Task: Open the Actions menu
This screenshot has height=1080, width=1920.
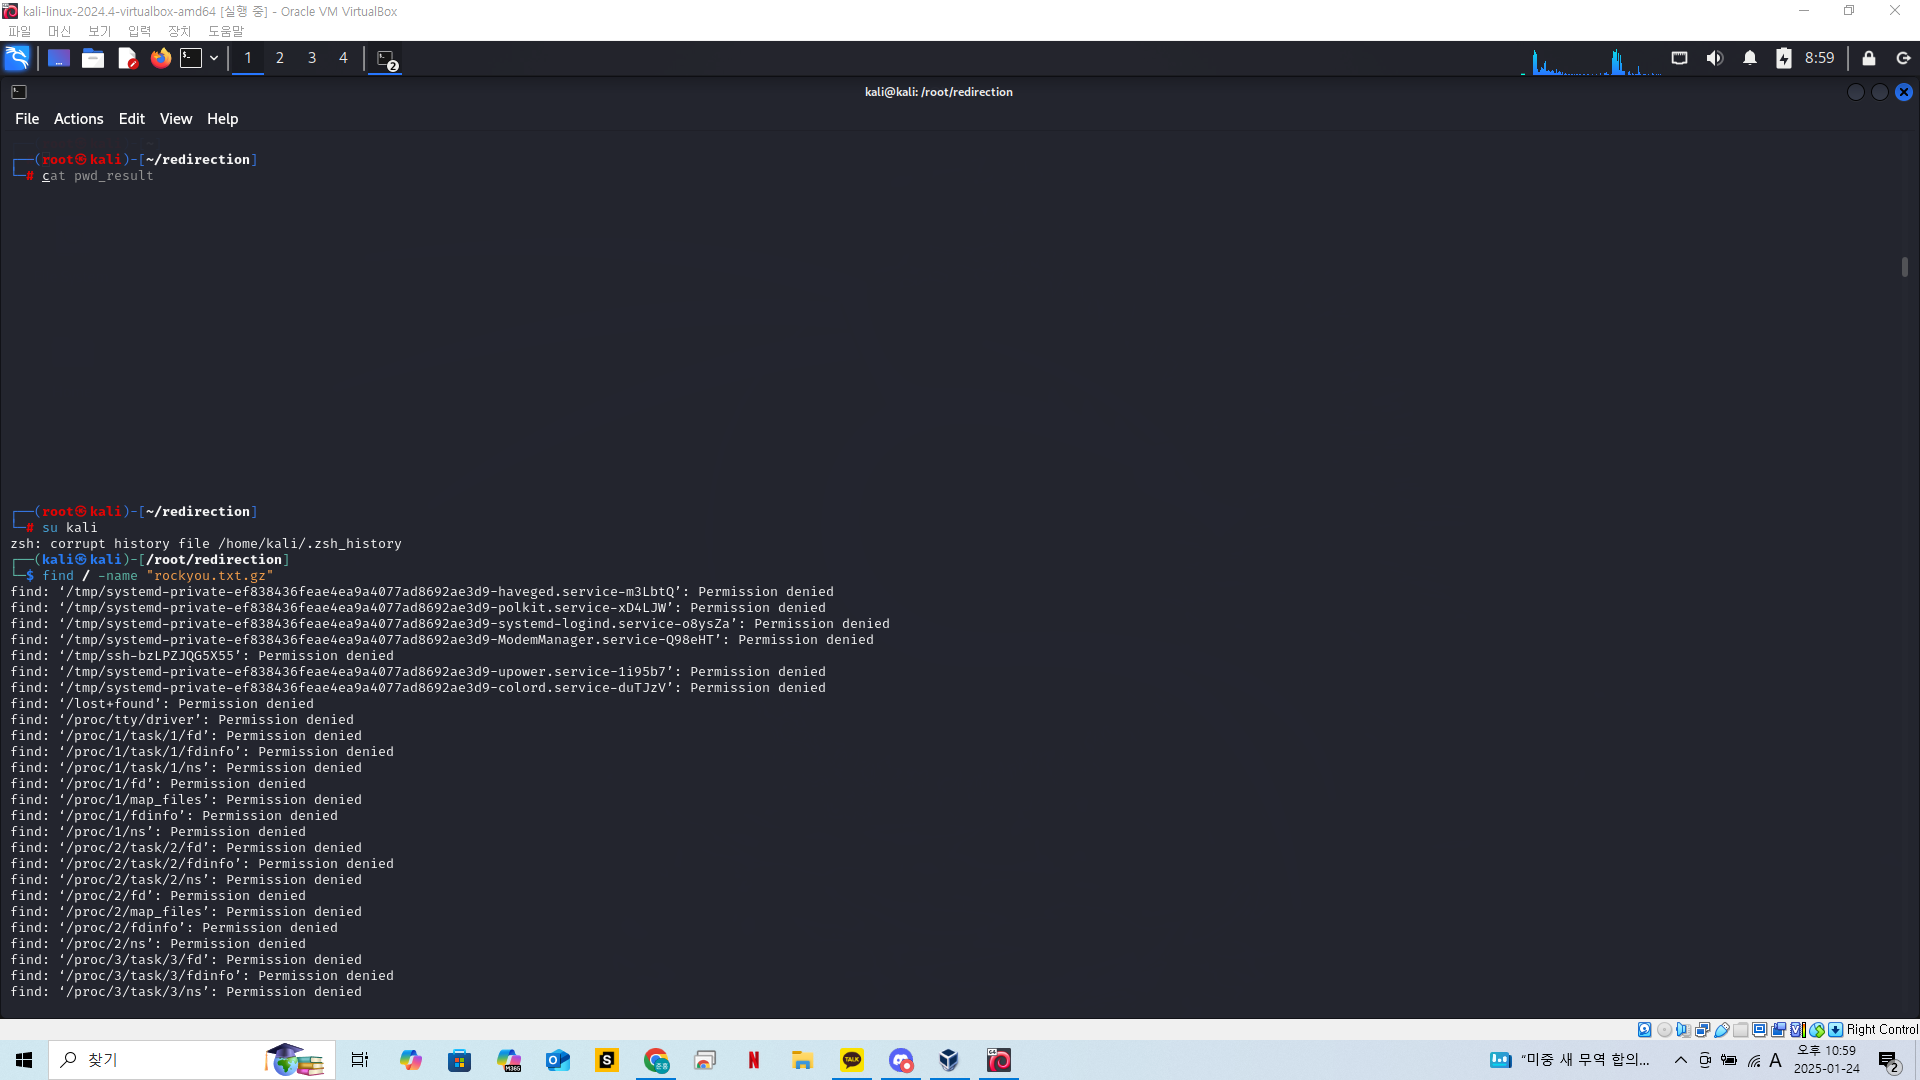Action: [78, 119]
